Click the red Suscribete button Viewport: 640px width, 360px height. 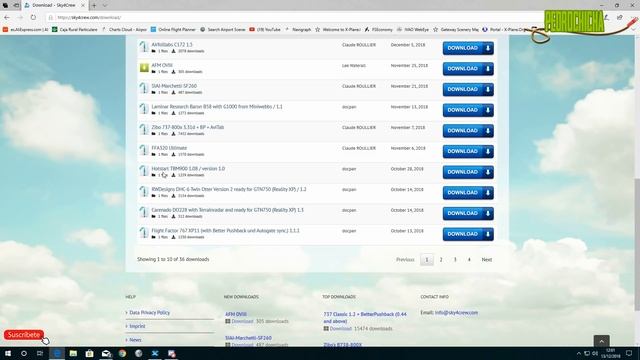coord(24,335)
